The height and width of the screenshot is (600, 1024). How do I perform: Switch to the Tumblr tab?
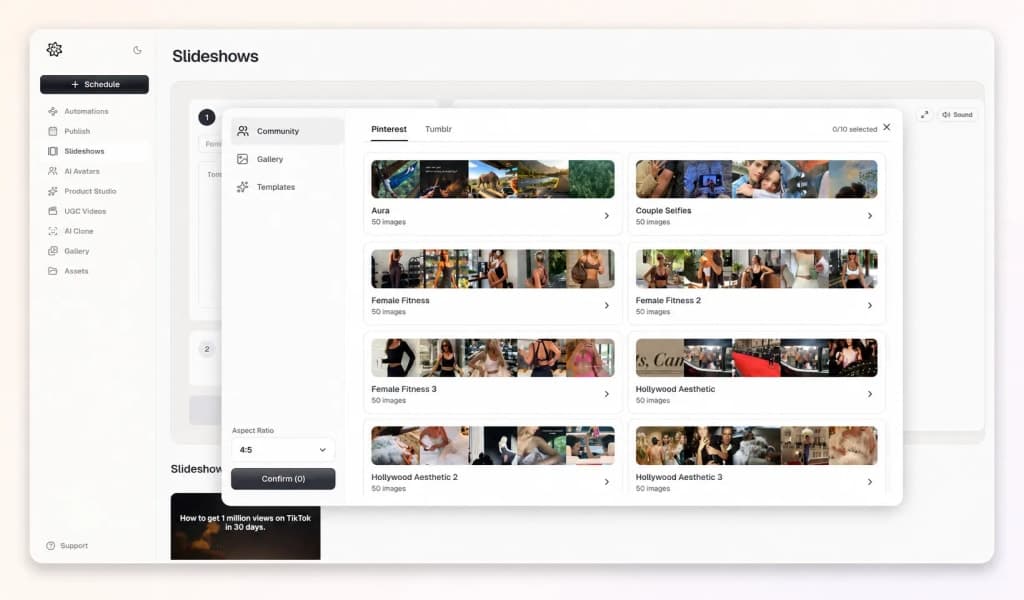click(x=438, y=129)
